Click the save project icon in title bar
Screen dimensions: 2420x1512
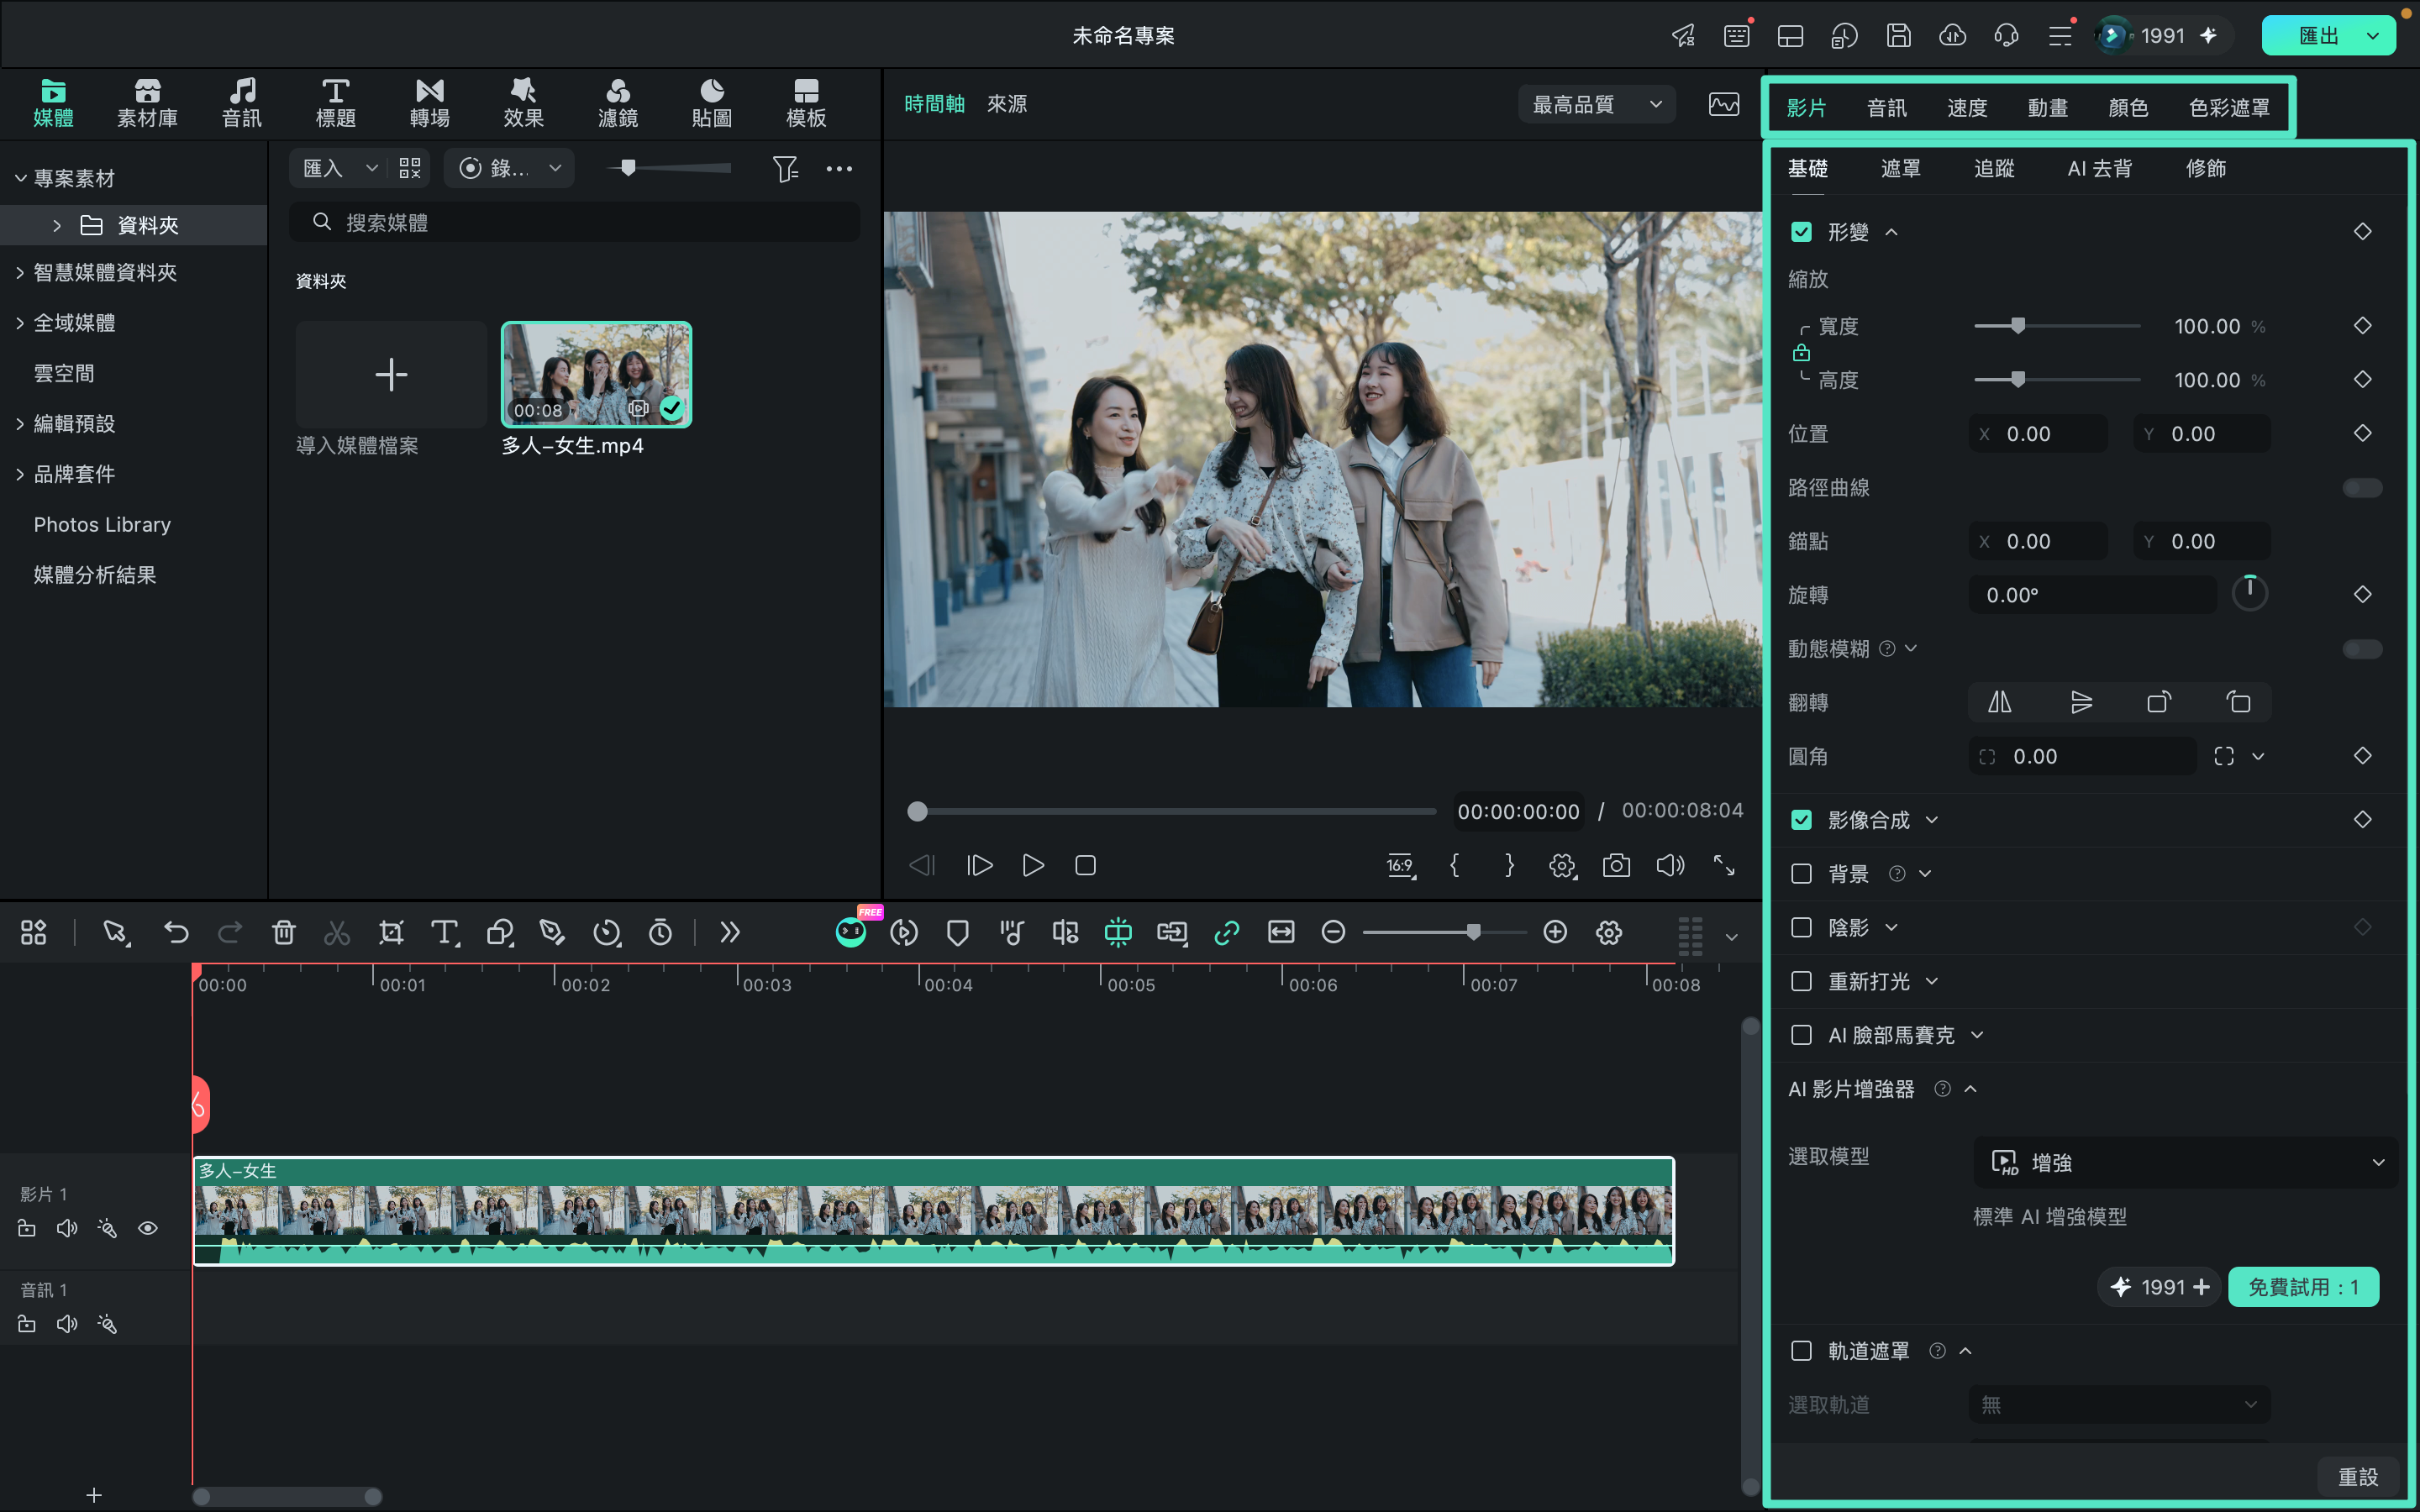[1898, 36]
